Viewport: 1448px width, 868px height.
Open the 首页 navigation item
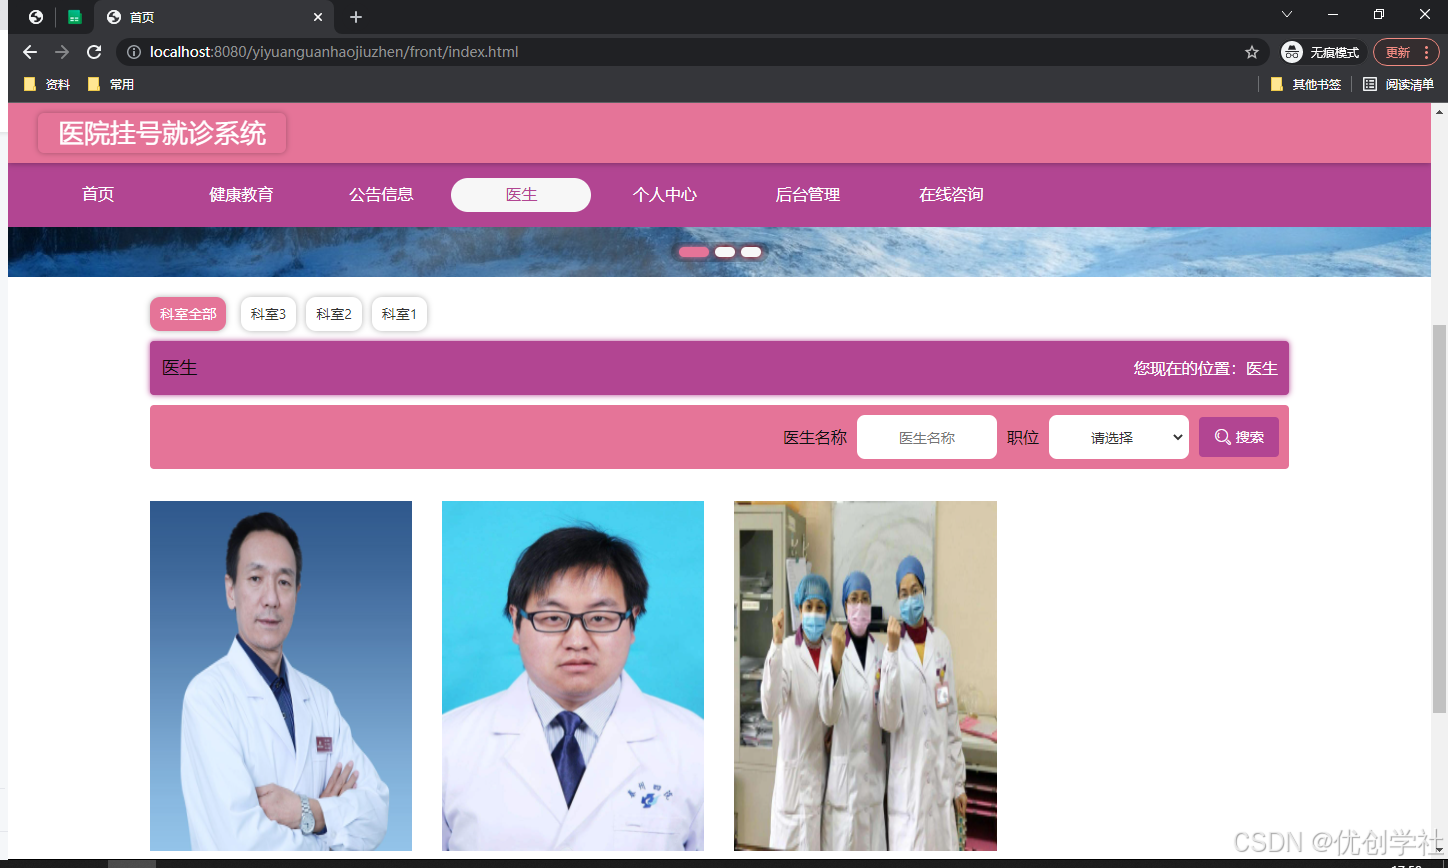tap(98, 195)
